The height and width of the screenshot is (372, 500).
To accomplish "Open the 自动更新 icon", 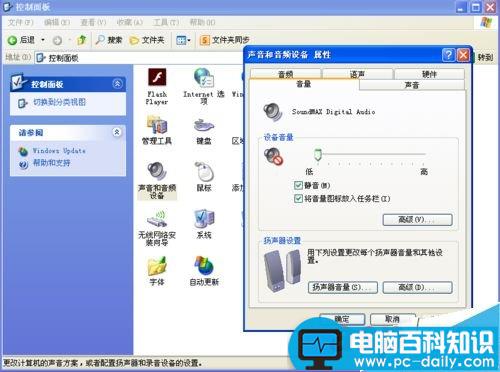I will pyautogui.click(x=204, y=266).
